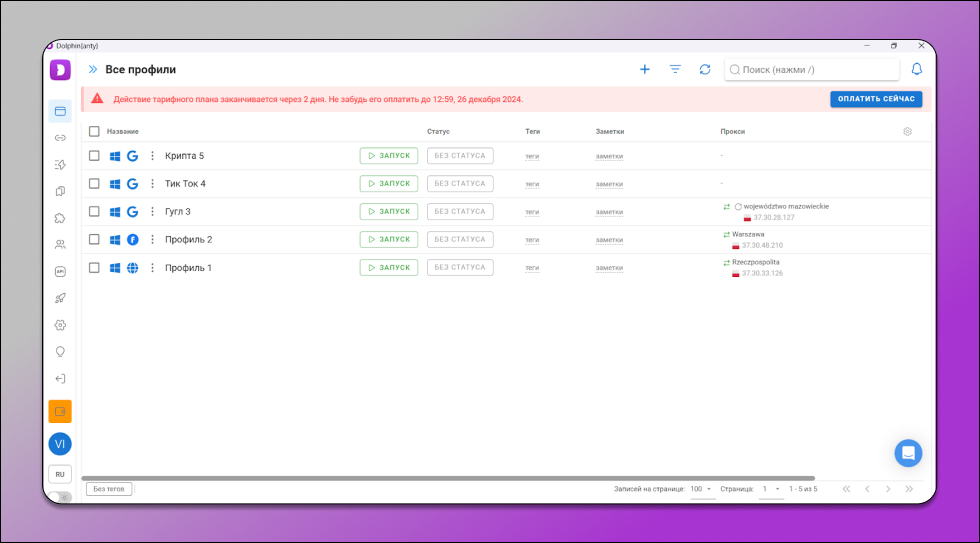Open records per page dropdown showing 100
The width and height of the screenshot is (980, 543).
(702, 489)
